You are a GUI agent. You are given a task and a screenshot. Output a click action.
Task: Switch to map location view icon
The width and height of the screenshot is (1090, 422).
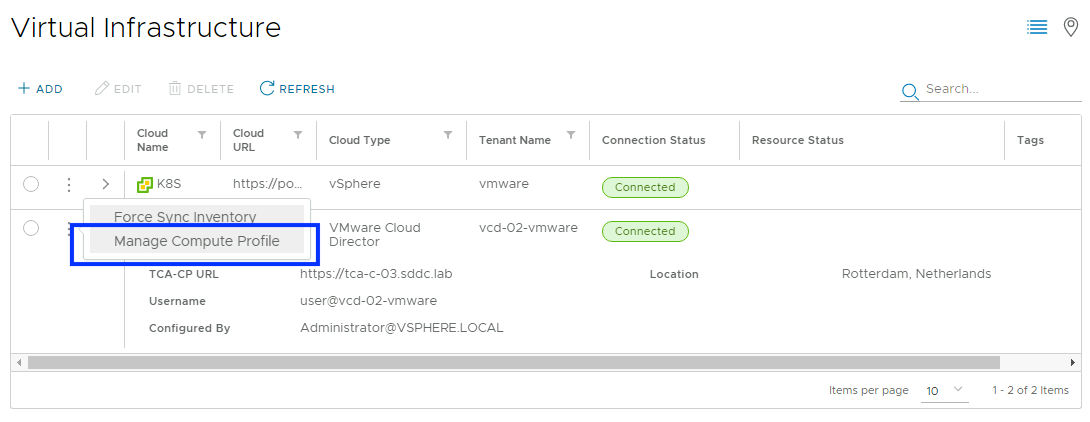1070,28
